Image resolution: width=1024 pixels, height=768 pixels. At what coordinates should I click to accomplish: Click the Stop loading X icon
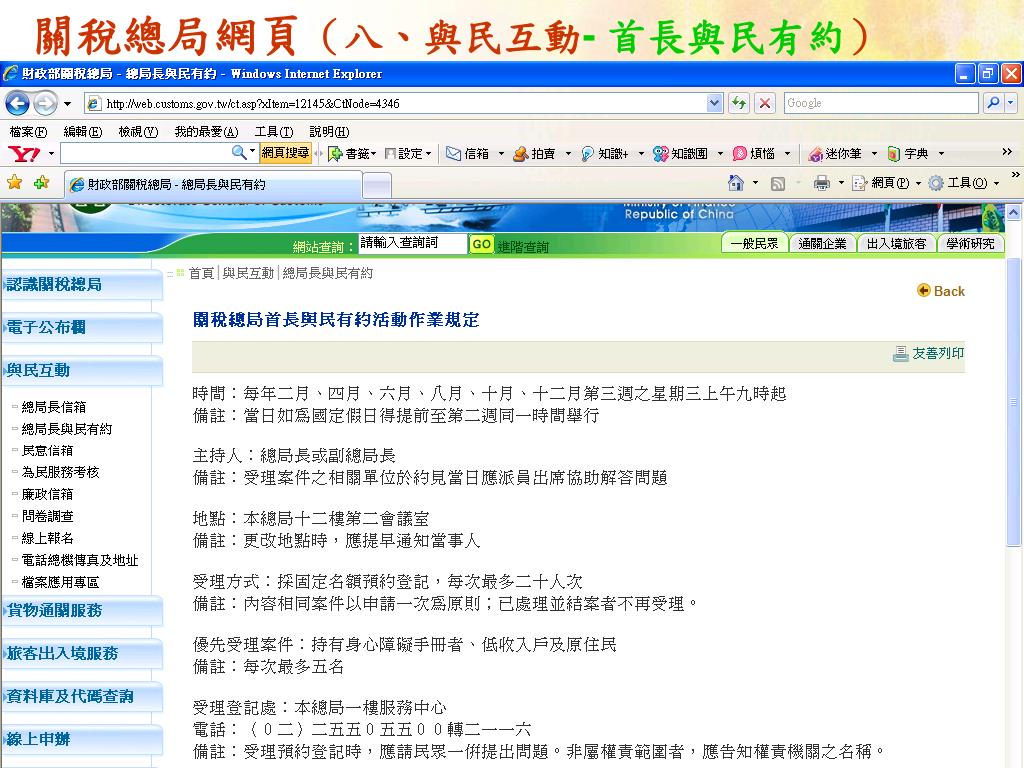click(x=765, y=103)
